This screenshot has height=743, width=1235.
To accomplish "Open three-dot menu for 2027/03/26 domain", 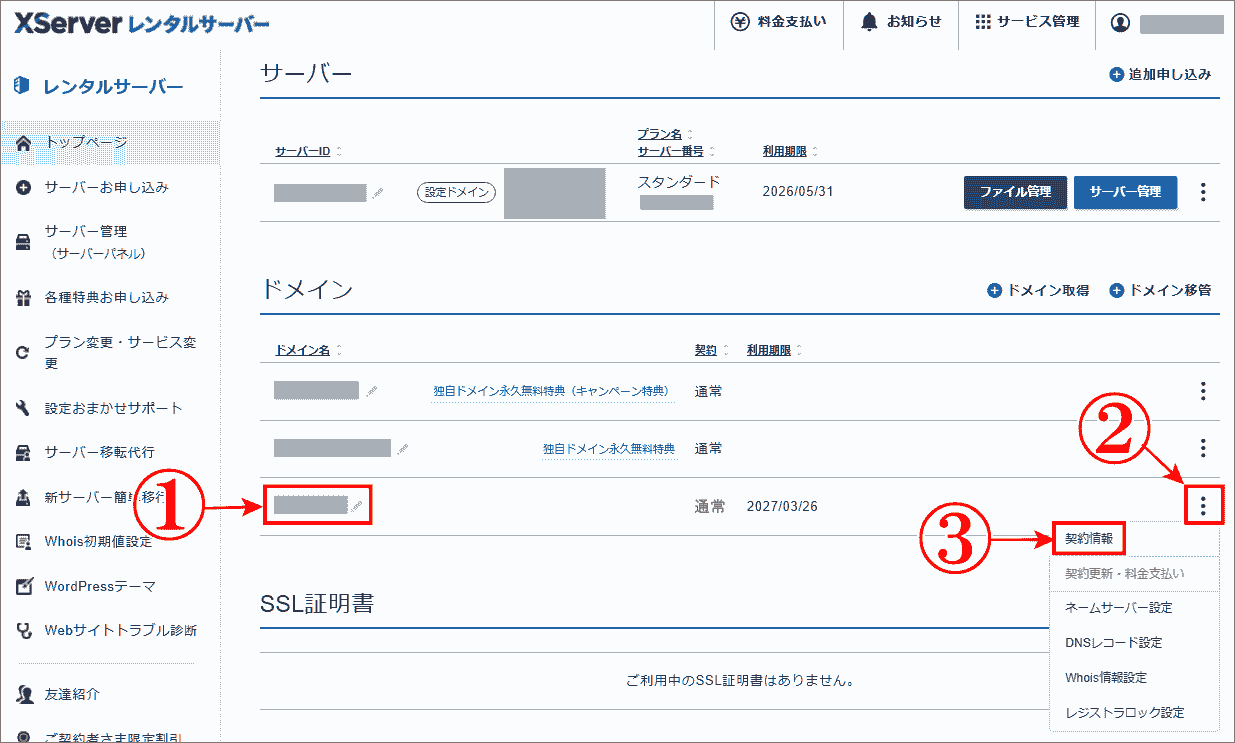I will click(x=1203, y=507).
